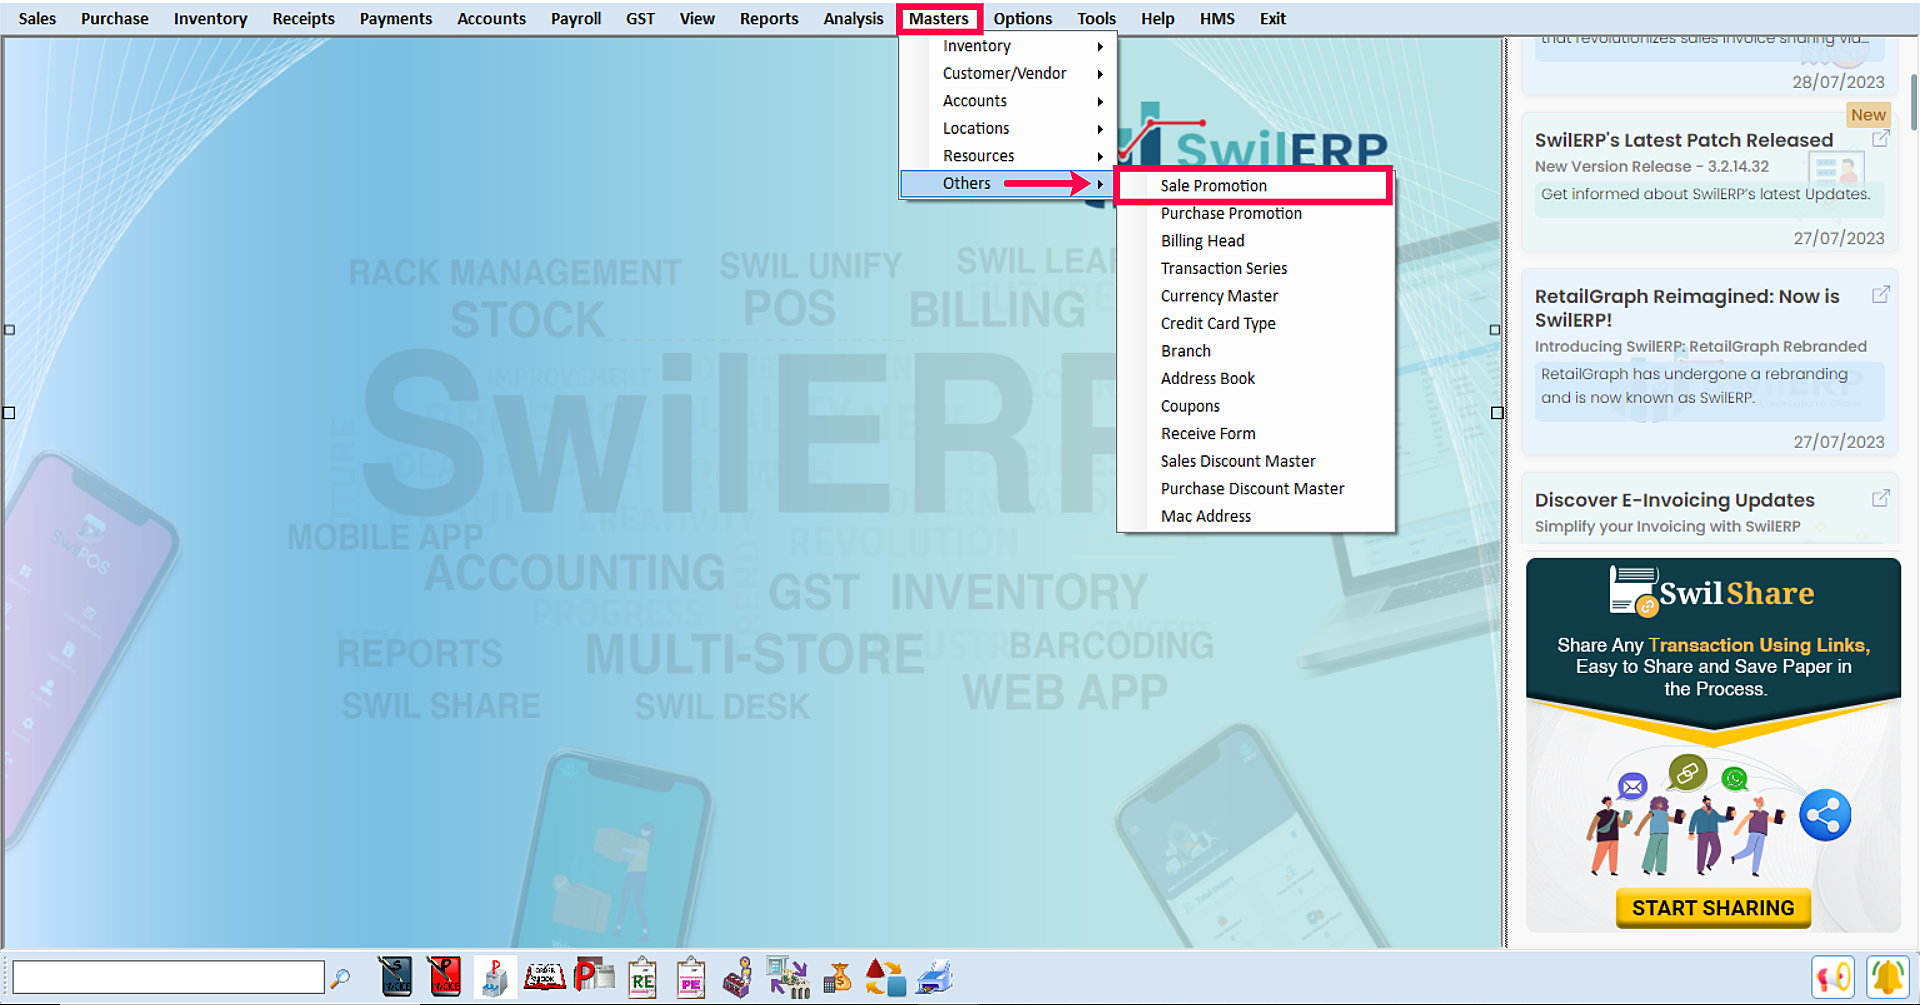Open the Order Book toolbar icon
This screenshot has height=1005, width=1920.
point(545,977)
